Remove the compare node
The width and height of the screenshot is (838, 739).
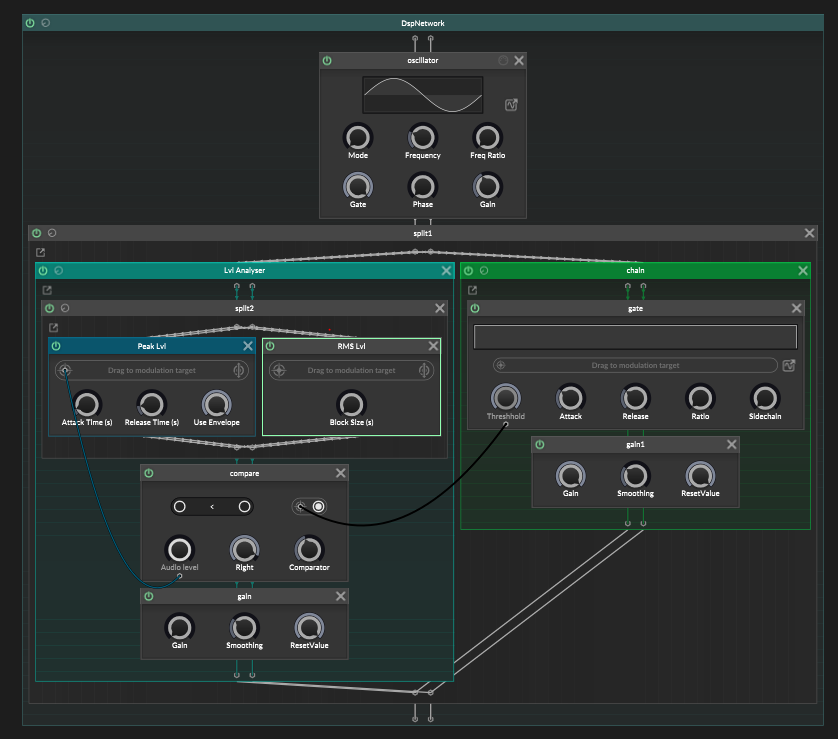pyautogui.click(x=340, y=473)
